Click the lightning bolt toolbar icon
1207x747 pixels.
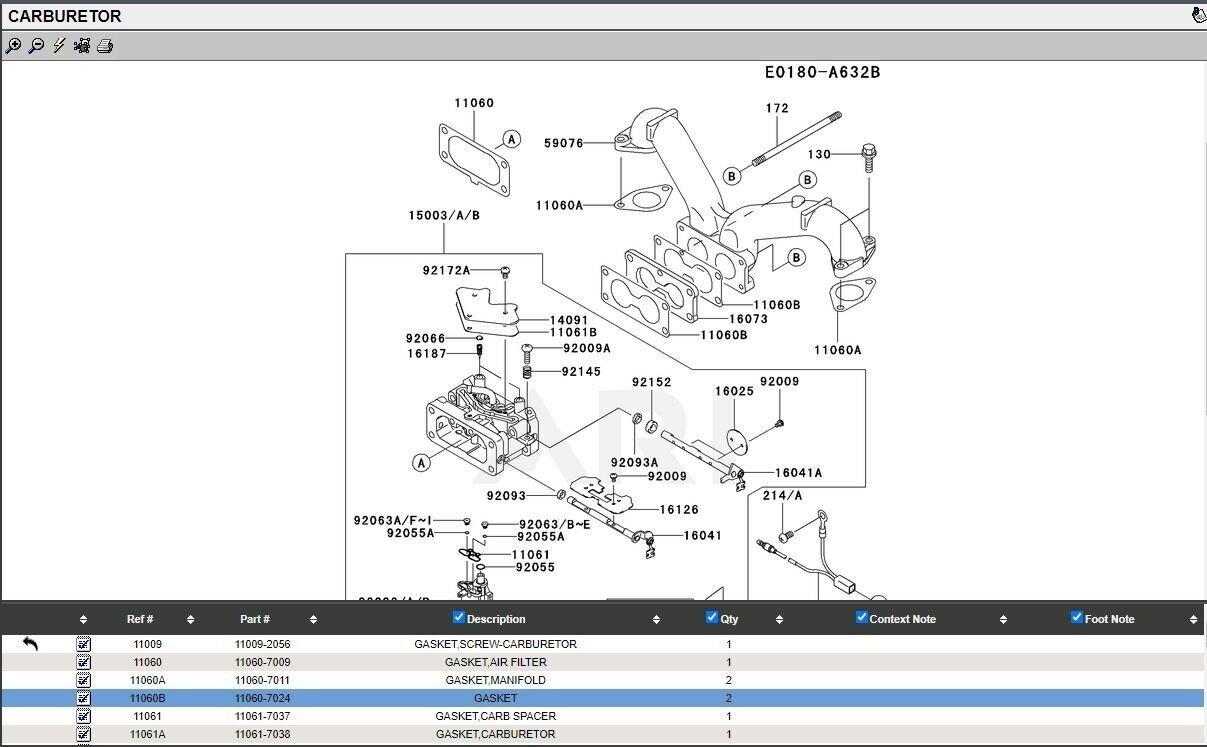tap(59, 46)
